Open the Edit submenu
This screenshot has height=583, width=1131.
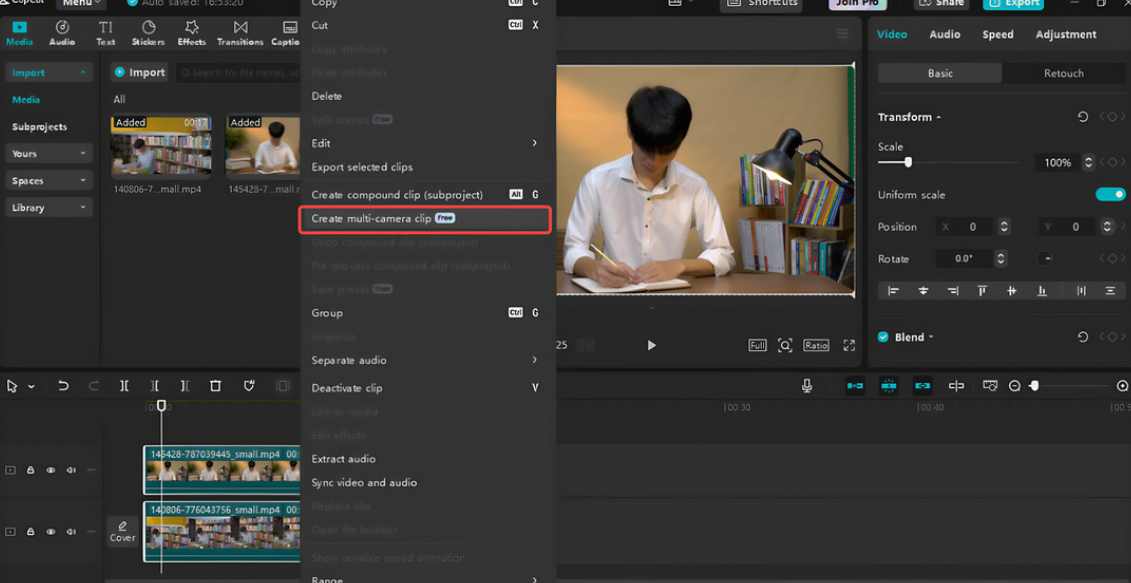(x=426, y=143)
